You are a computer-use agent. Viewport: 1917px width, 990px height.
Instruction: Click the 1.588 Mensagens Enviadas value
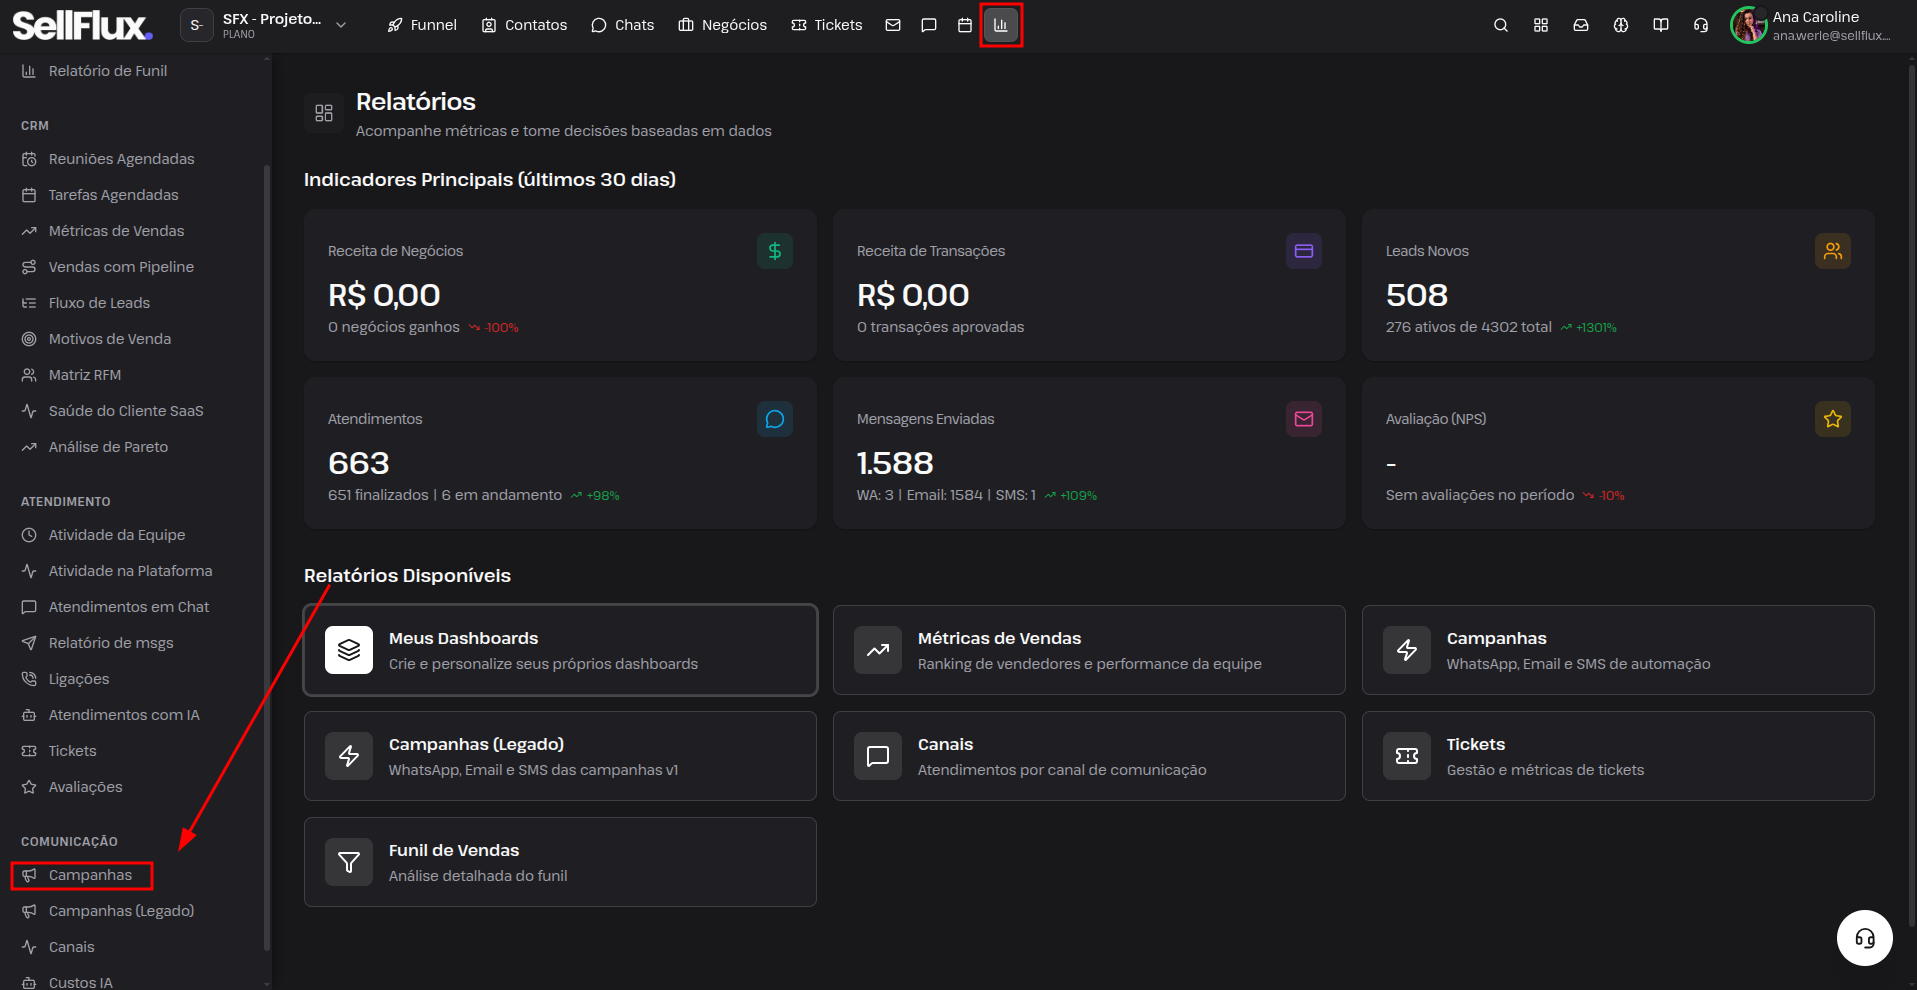pyautogui.click(x=895, y=463)
